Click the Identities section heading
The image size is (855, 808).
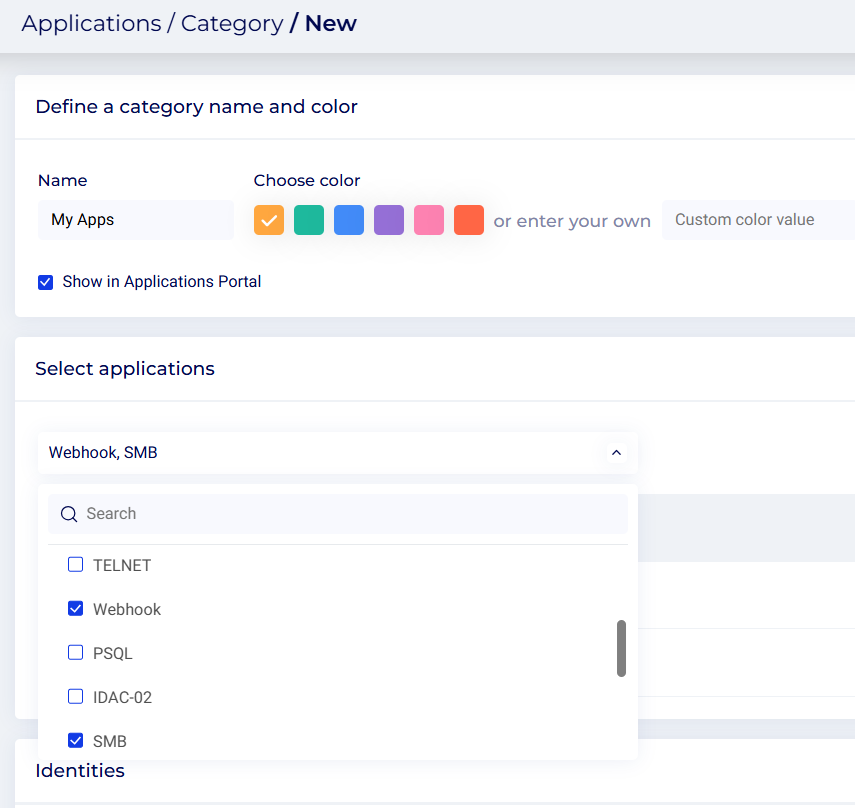point(80,770)
